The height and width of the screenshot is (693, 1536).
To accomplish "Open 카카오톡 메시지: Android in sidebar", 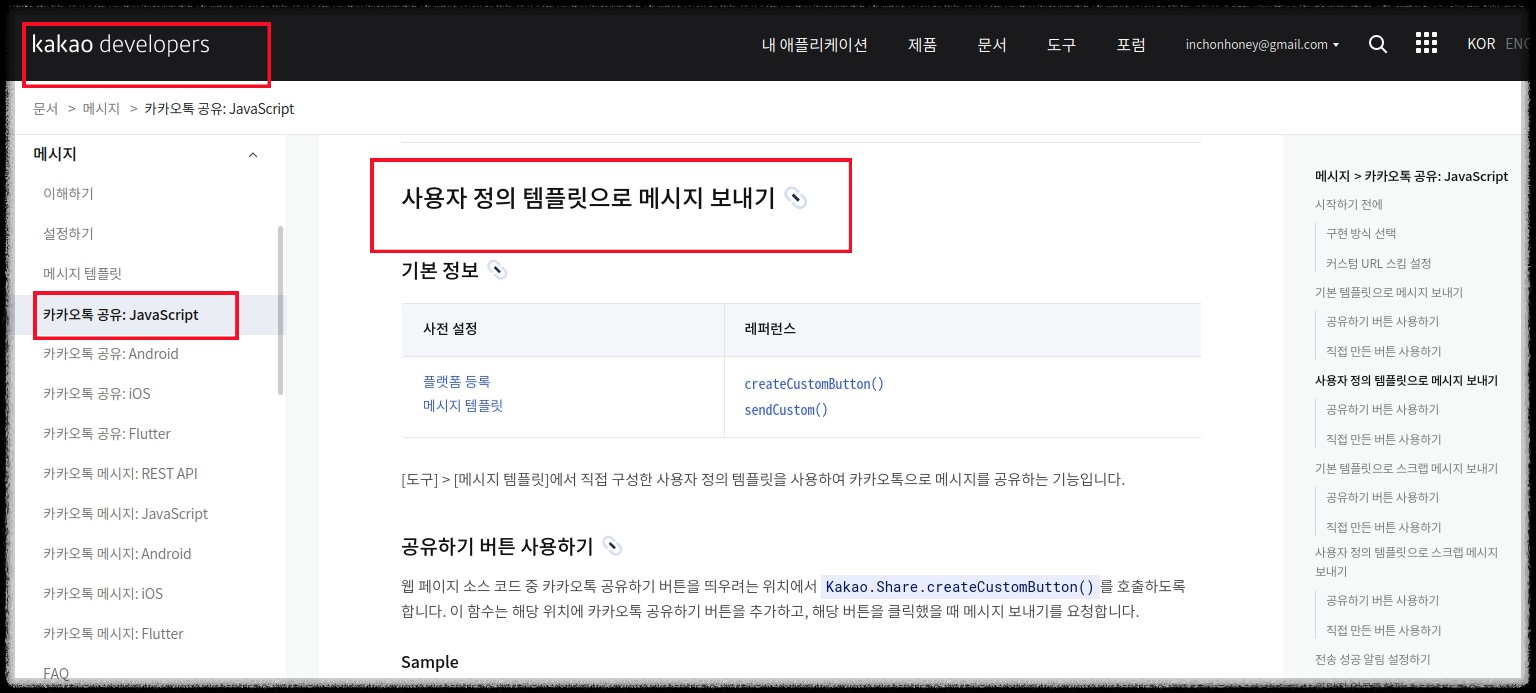I will pyautogui.click(x=117, y=554).
